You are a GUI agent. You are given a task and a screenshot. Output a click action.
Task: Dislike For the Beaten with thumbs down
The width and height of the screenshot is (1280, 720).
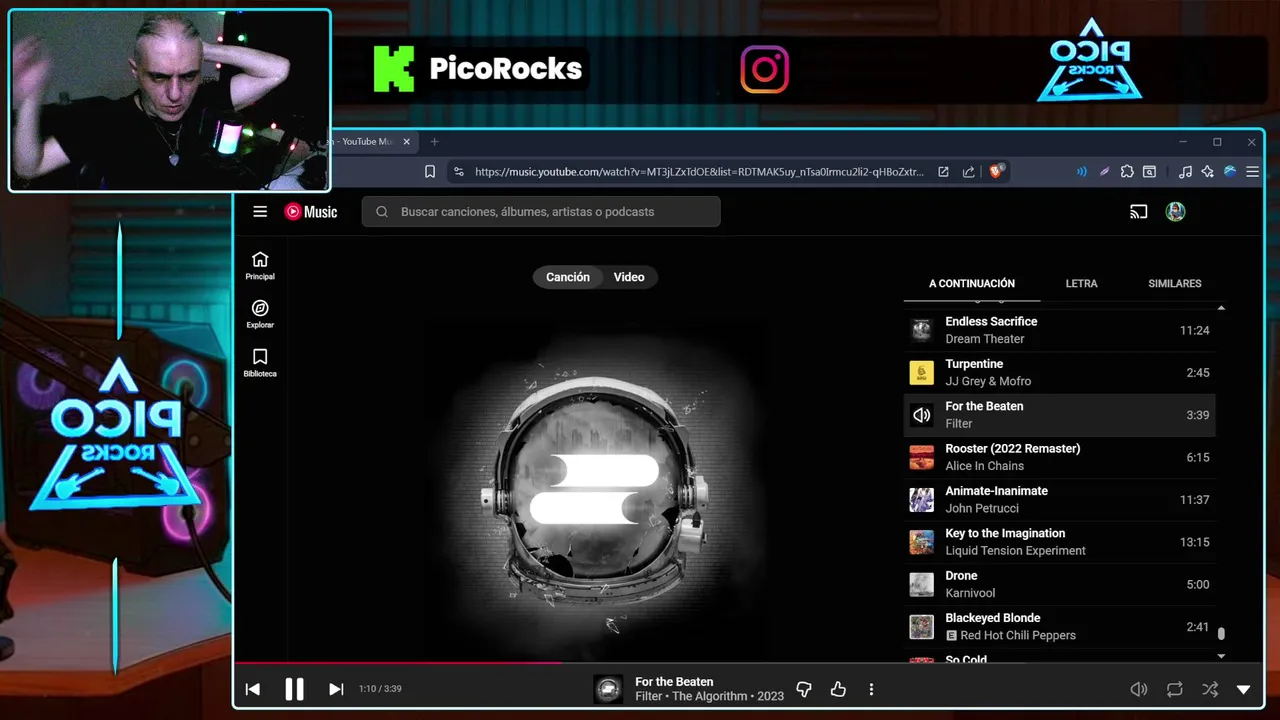pyautogui.click(x=804, y=689)
